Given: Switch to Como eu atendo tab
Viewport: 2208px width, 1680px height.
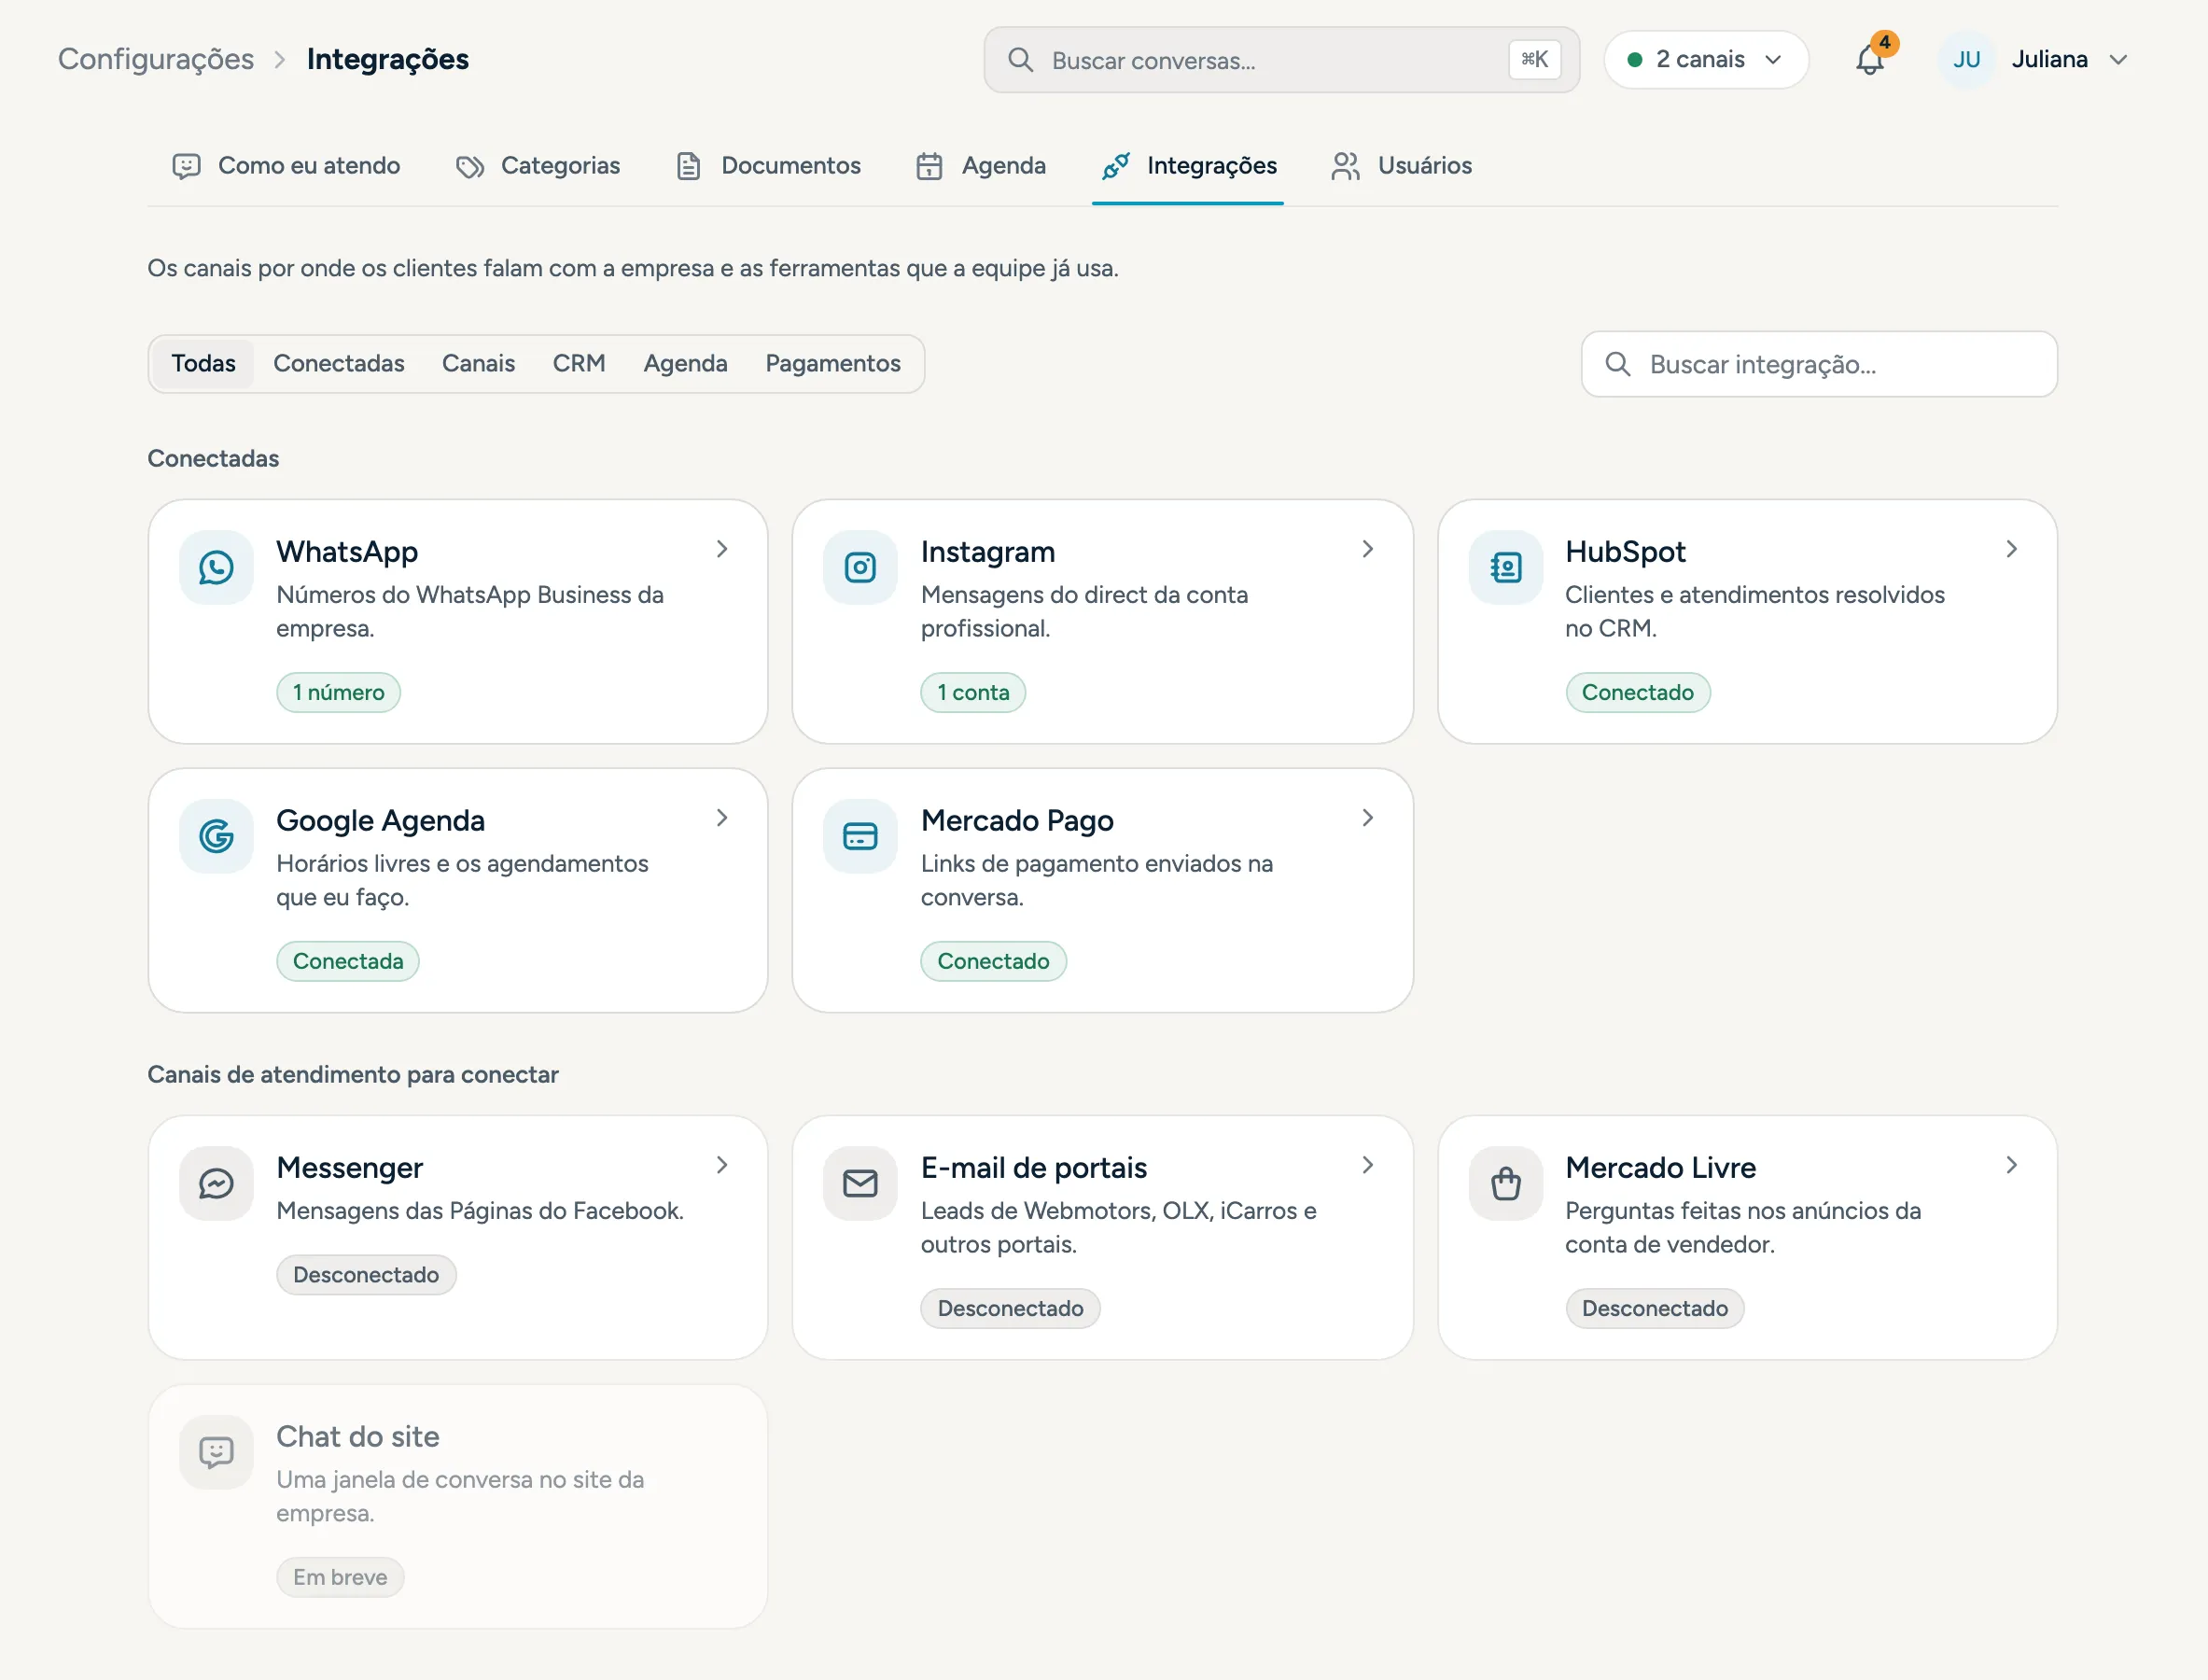Looking at the screenshot, I should coord(286,166).
